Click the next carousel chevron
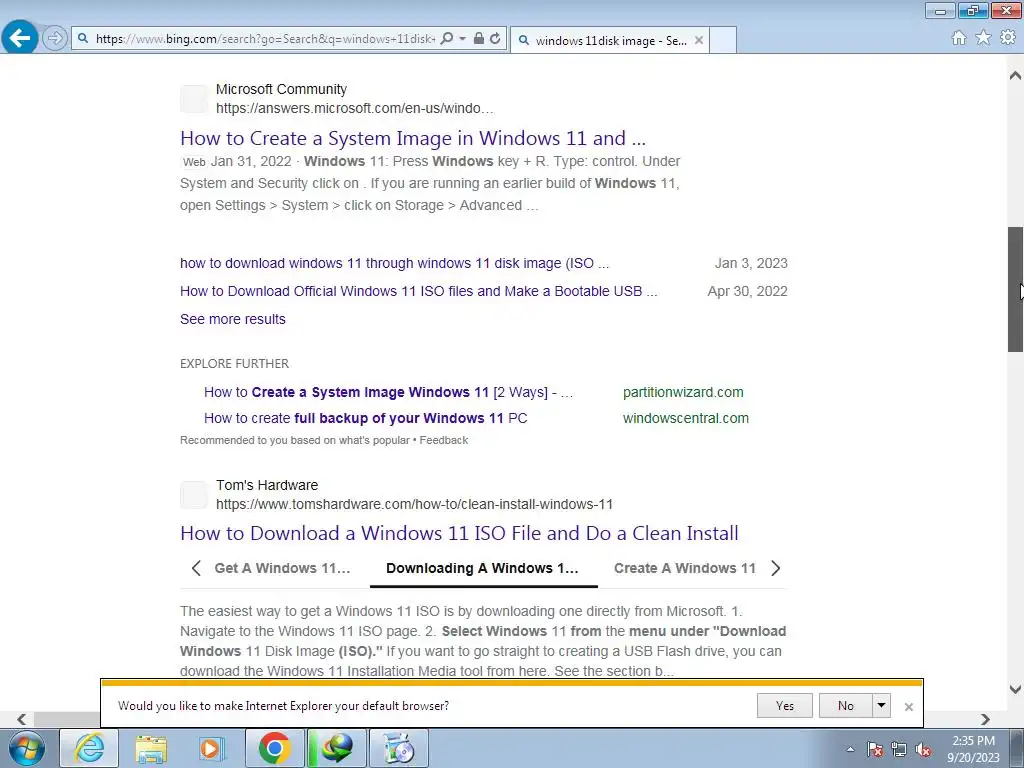The height and width of the screenshot is (768, 1024). [x=775, y=568]
